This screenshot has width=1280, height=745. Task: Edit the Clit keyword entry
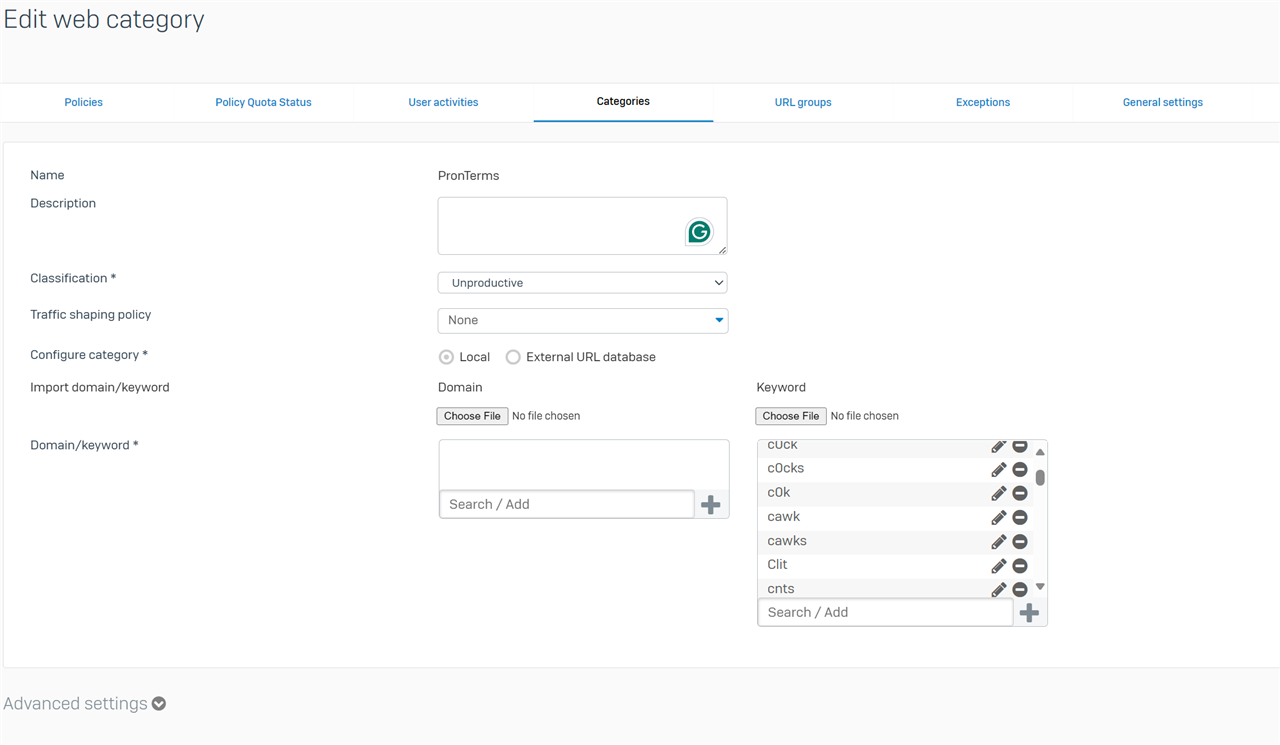pyautogui.click(x=998, y=565)
